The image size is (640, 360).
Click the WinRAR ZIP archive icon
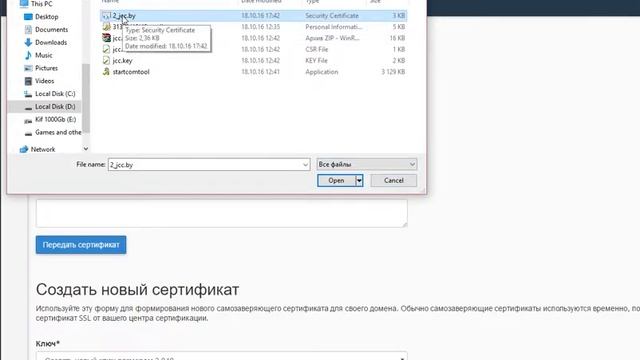coord(106,38)
